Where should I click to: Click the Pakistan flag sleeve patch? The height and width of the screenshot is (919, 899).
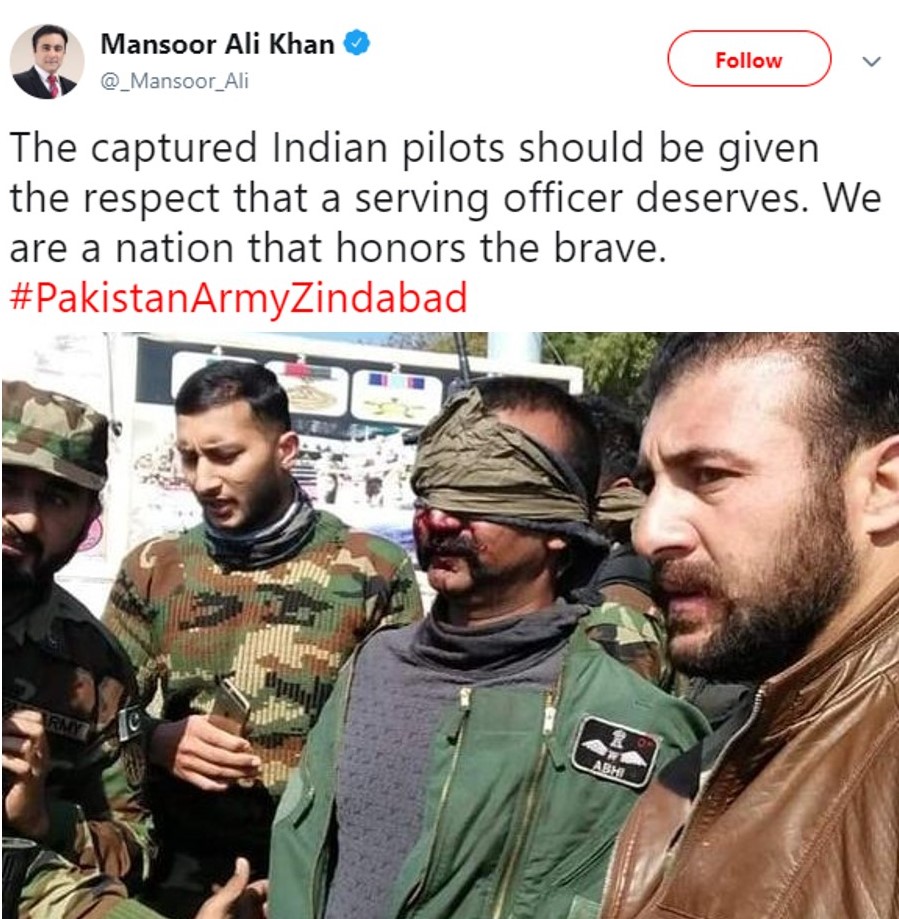tap(132, 723)
